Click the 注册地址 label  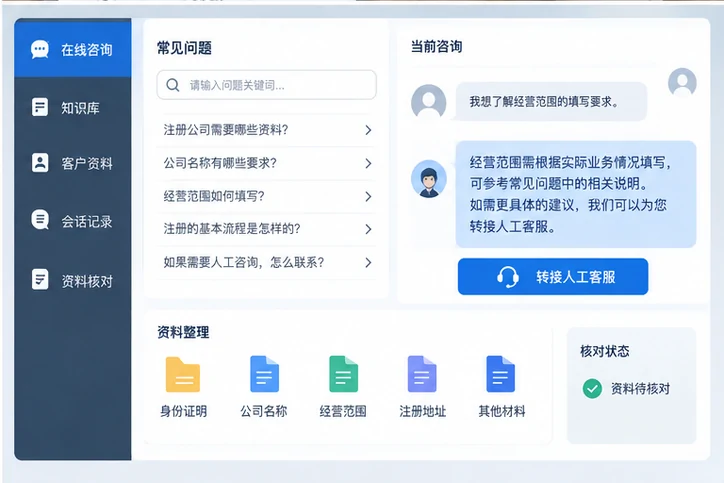coord(422,411)
